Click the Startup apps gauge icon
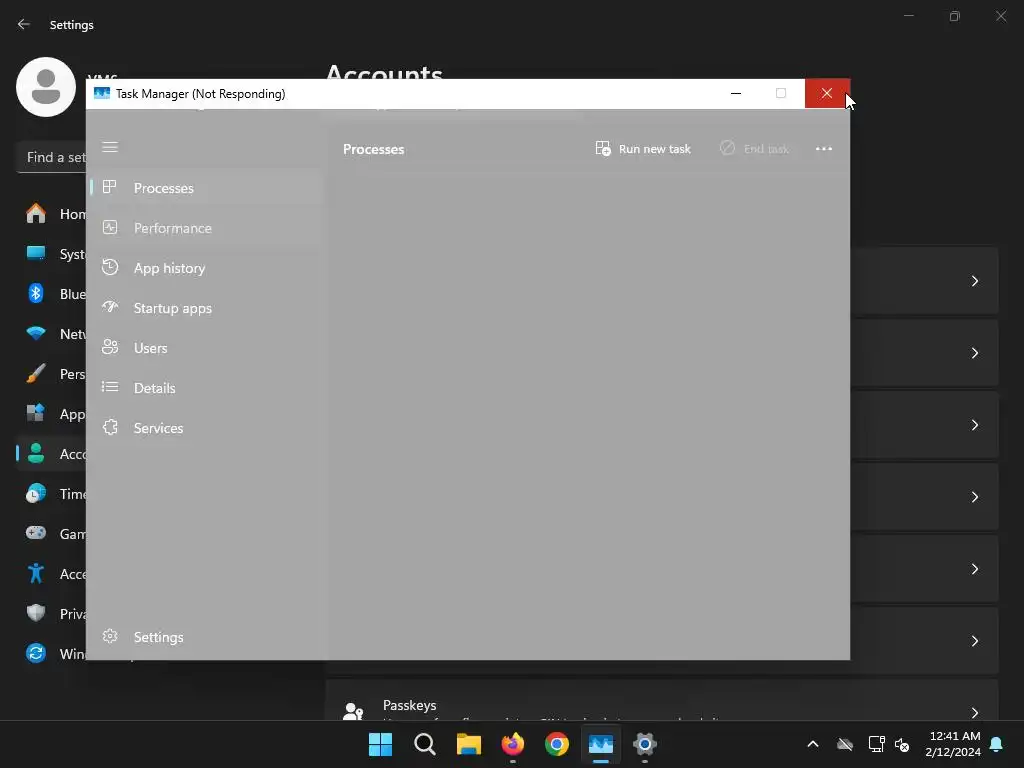Screen dimensions: 1024x768 pos(110,307)
